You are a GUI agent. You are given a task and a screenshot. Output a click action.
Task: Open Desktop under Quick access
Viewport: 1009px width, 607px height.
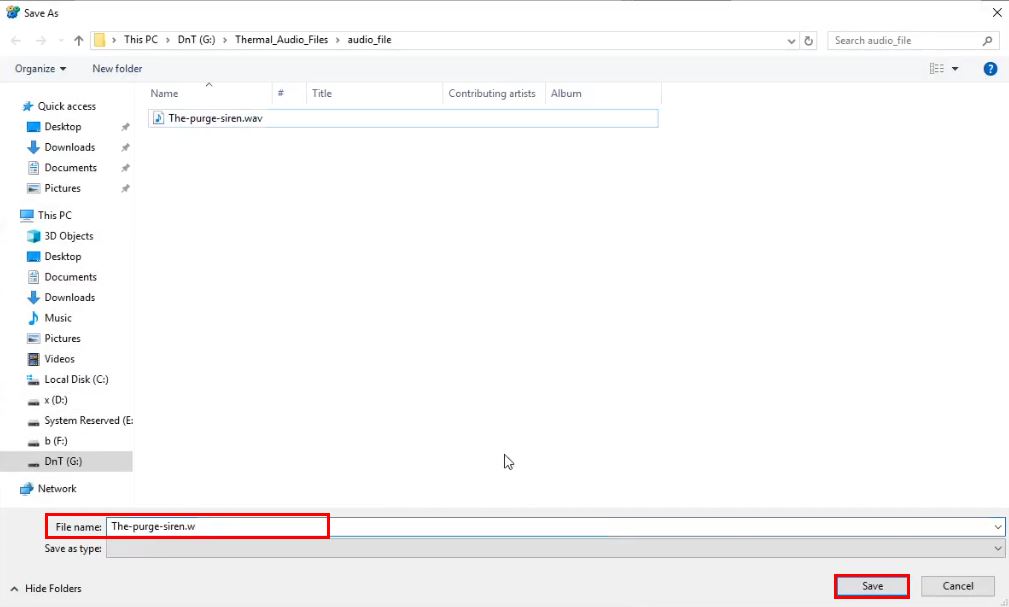[x=62, y=127]
